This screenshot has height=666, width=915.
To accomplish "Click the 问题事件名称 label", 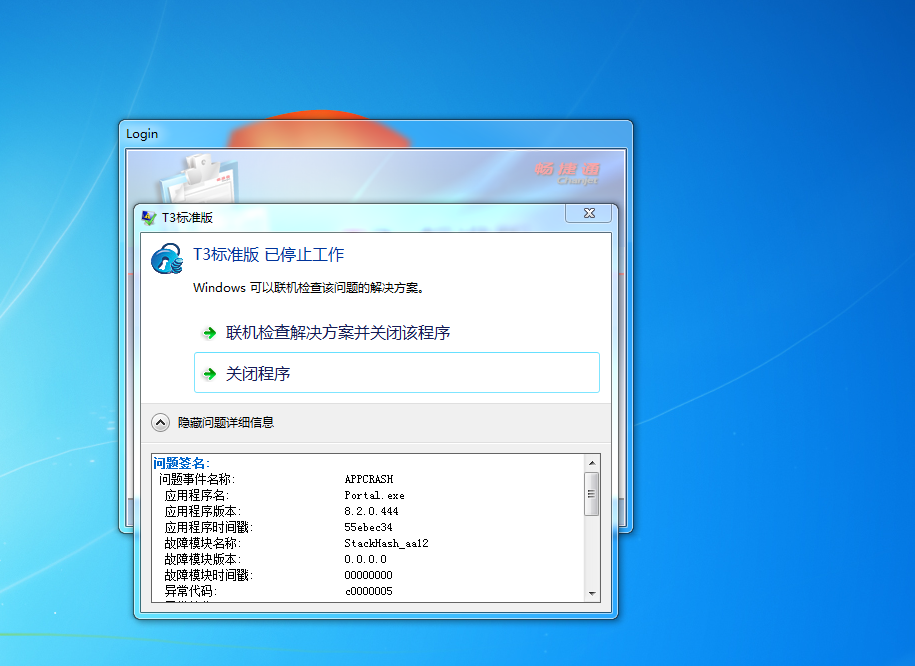I will pyautogui.click(x=197, y=479).
